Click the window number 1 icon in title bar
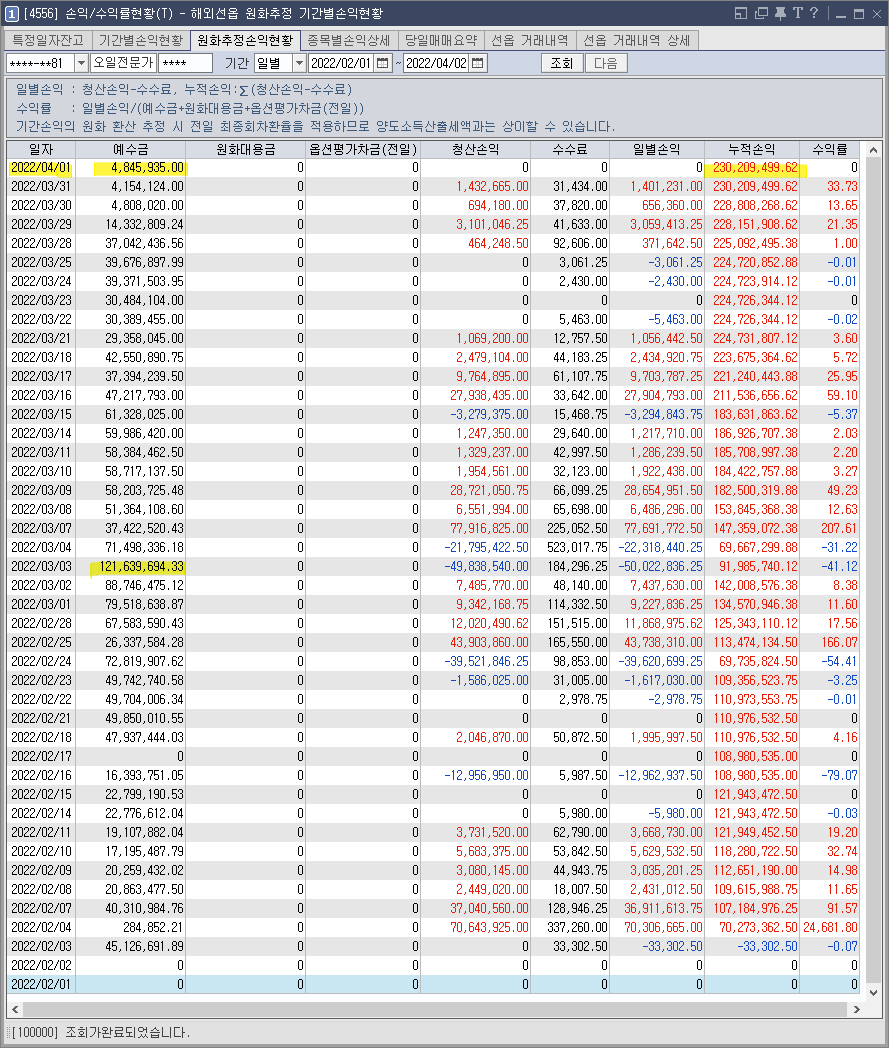This screenshot has height=1048, width=889. 11,13
